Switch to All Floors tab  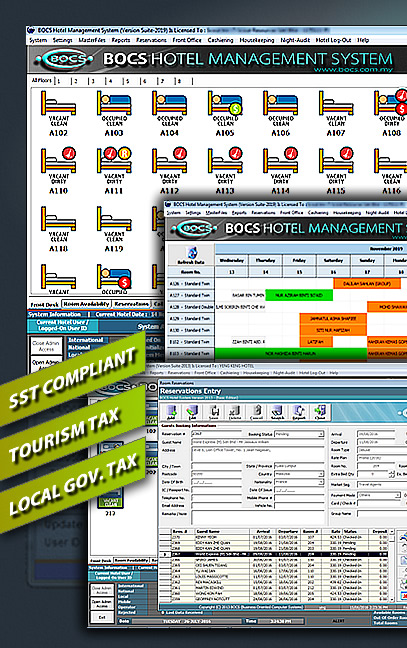[42, 81]
